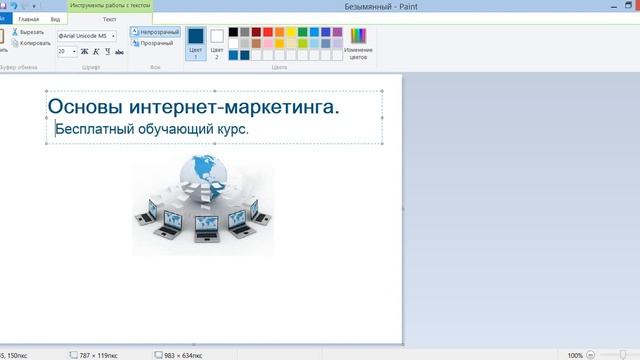Click the right-middle text box resize handle
The width and height of the screenshot is (640, 360).
(x=382, y=118)
